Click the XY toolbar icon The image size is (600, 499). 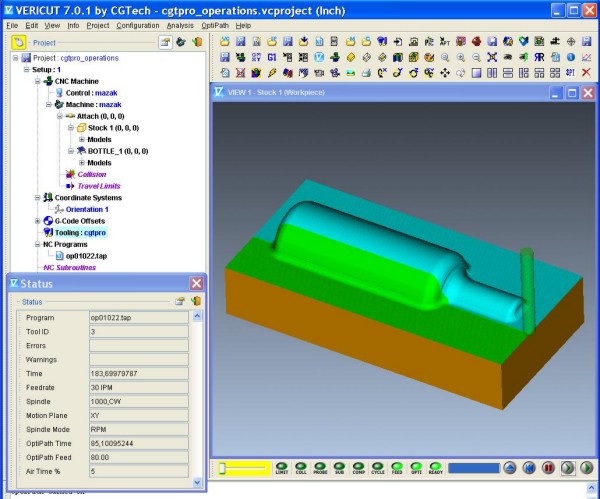coord(256,57)
